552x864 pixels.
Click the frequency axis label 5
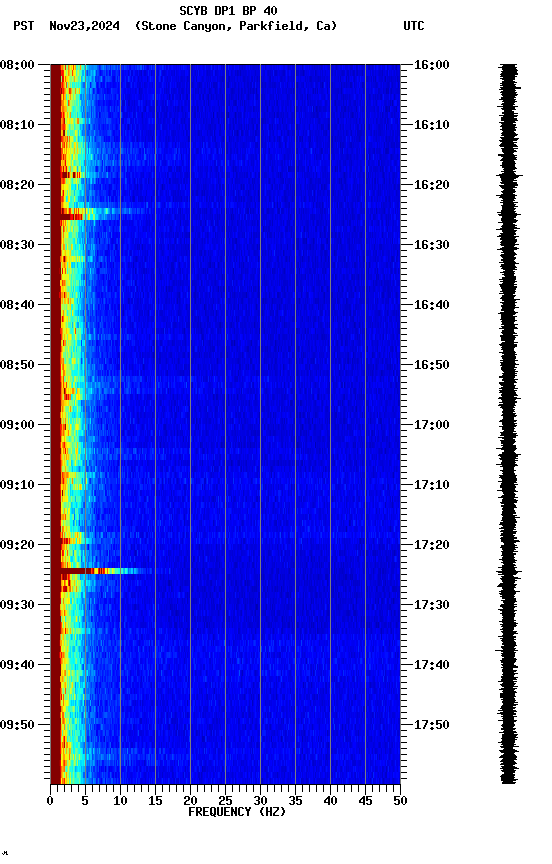(85, 801)
